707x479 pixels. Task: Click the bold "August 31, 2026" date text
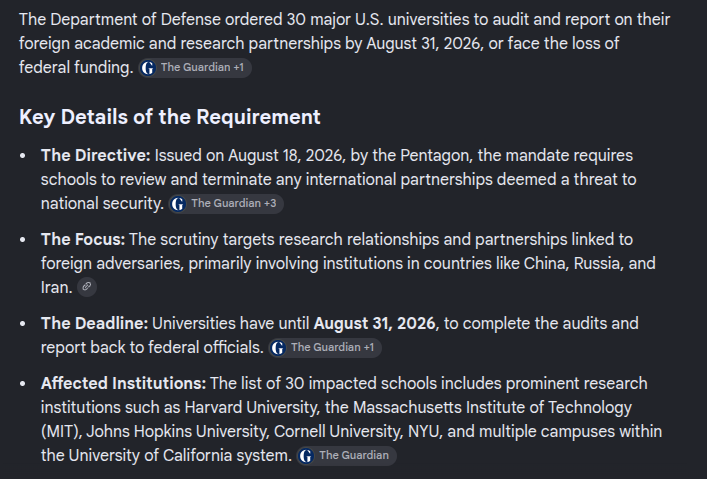(375, 323)
